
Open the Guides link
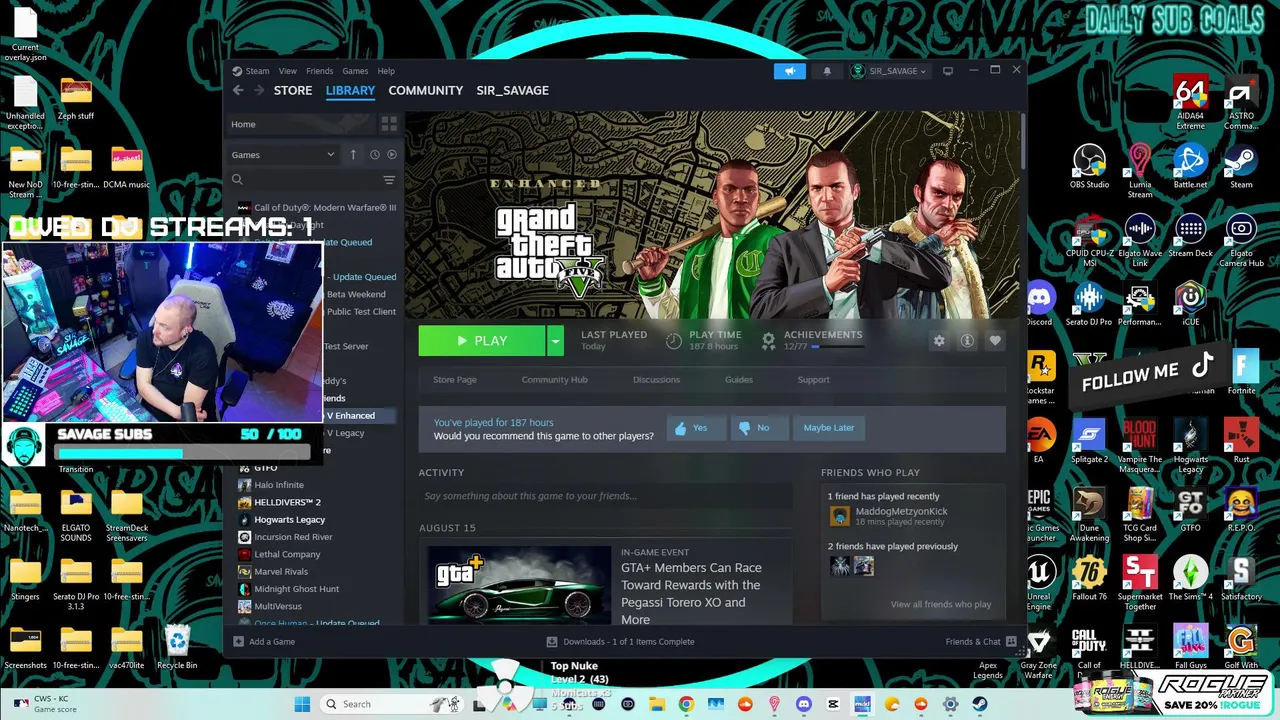click(739, 380)
